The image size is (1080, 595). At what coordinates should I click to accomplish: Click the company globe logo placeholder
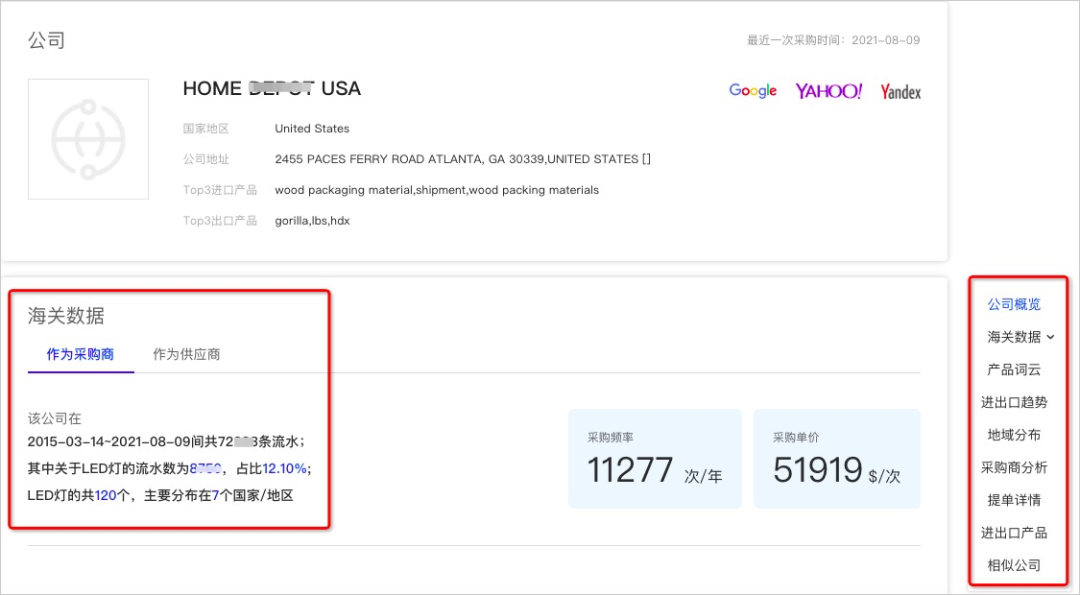click(x=88, y=139)
